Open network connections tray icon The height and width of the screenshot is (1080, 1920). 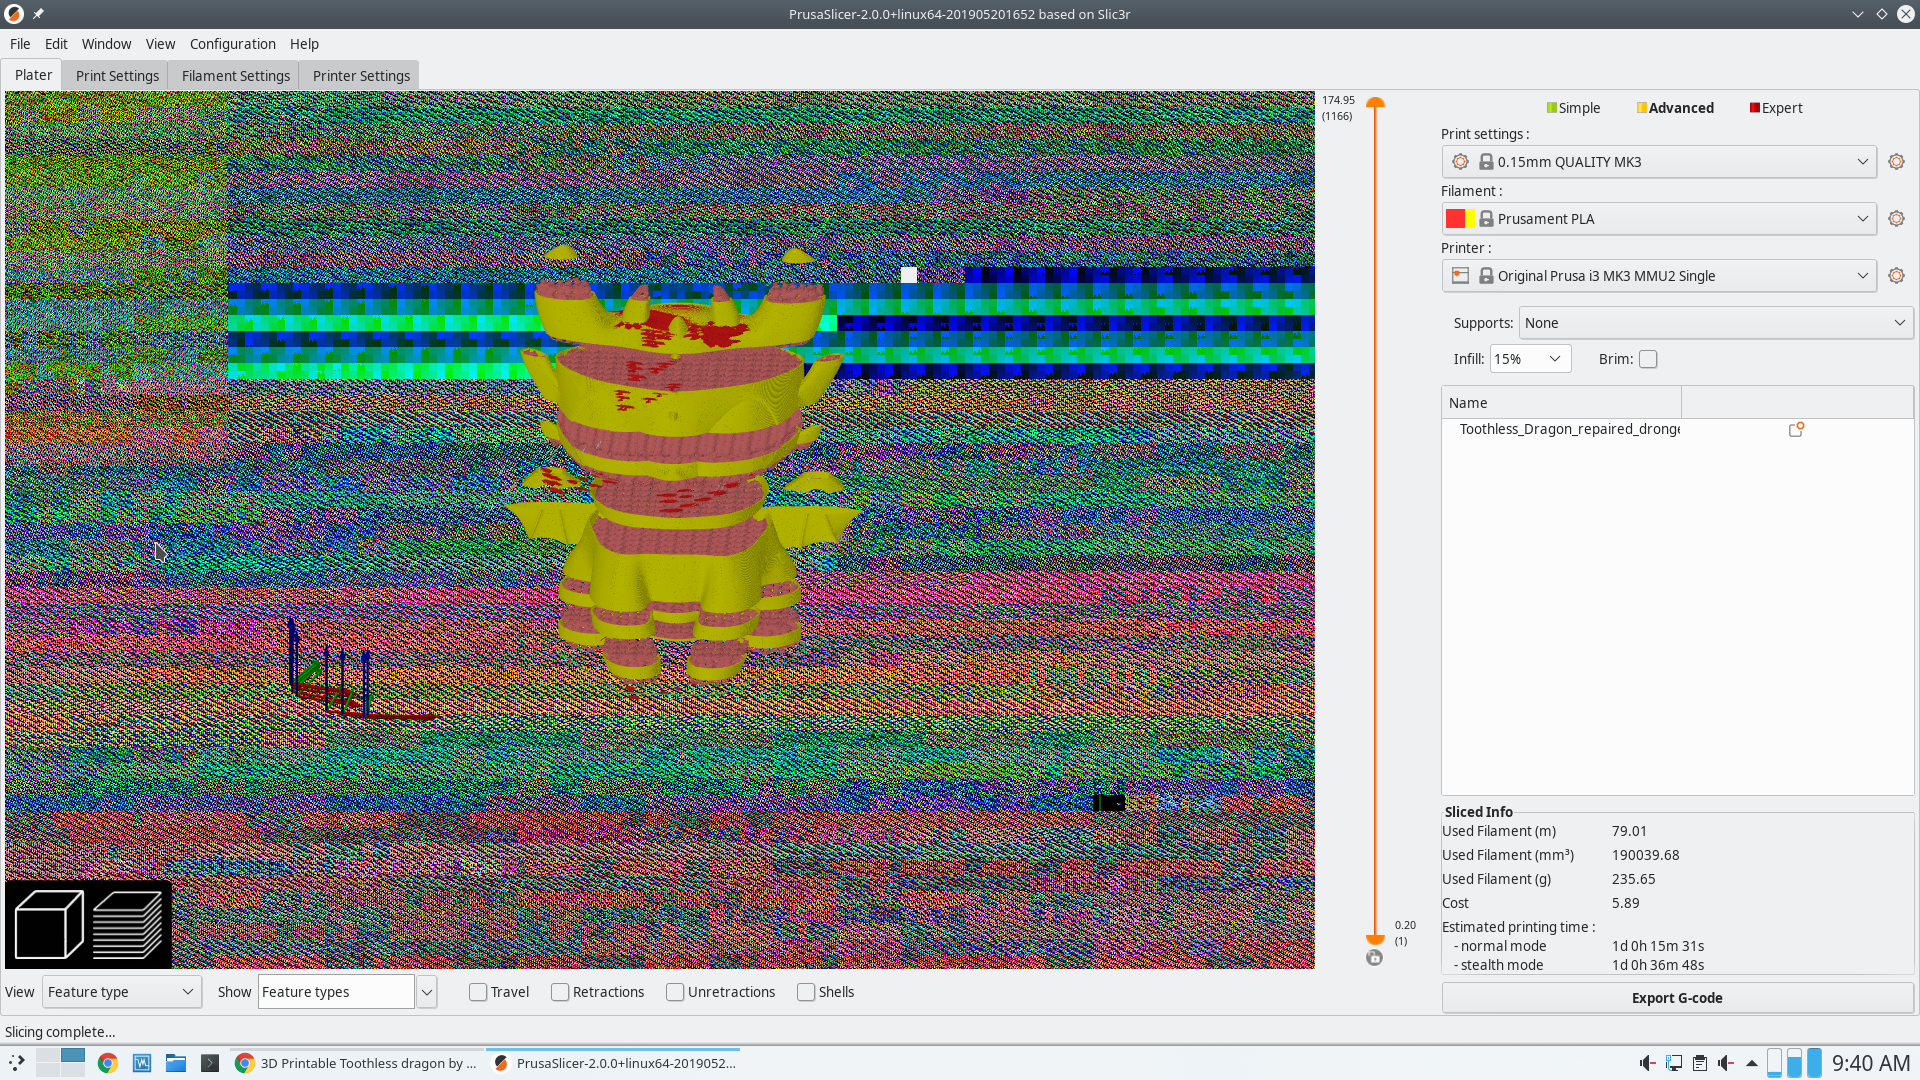tap(1673, 1063)
